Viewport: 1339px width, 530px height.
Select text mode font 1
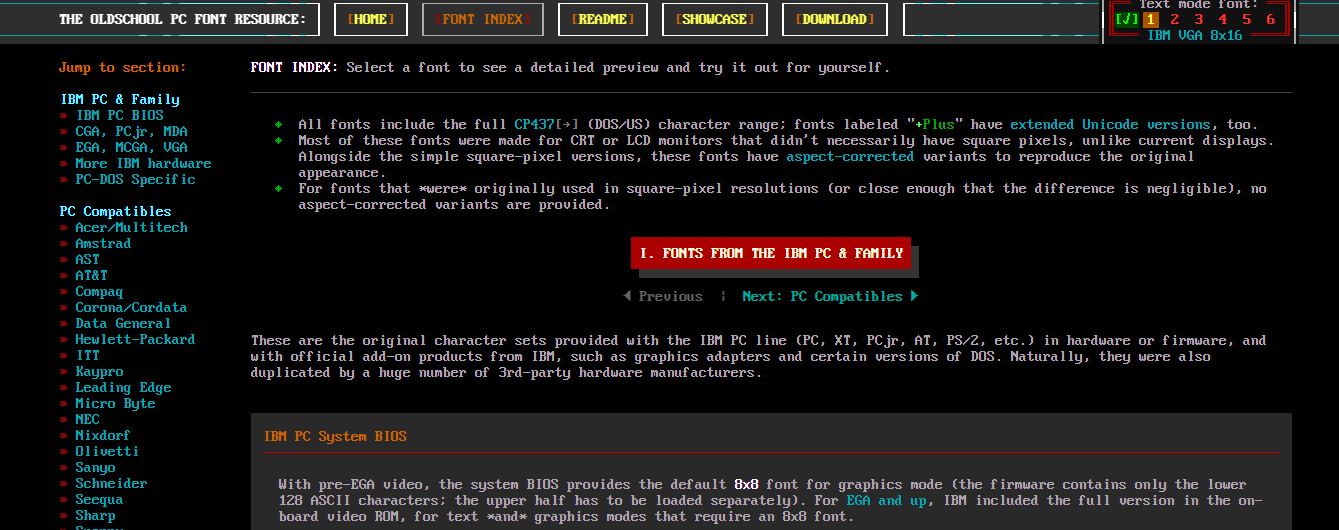(x=1151, y=19)
